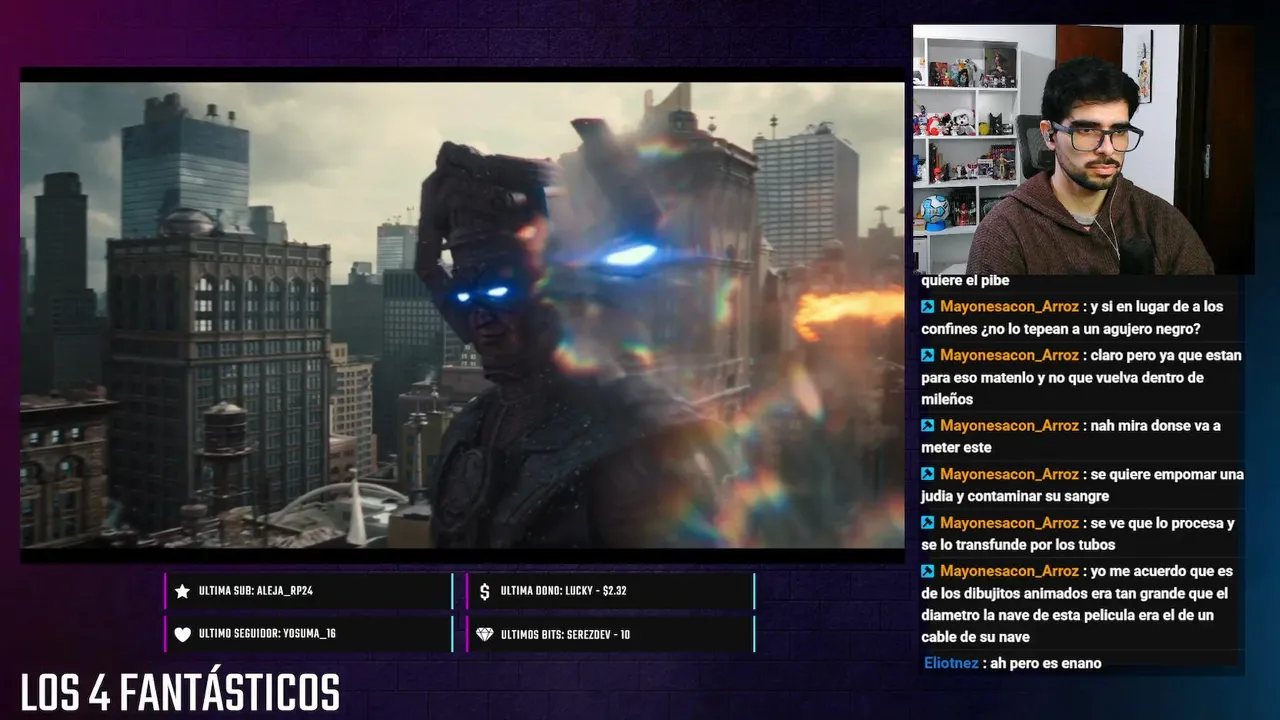Open Mayonesacon_Arroz's name on the "nah mira" message
This screenshot has height=720, width=1280.
[x=1009, y=426]
